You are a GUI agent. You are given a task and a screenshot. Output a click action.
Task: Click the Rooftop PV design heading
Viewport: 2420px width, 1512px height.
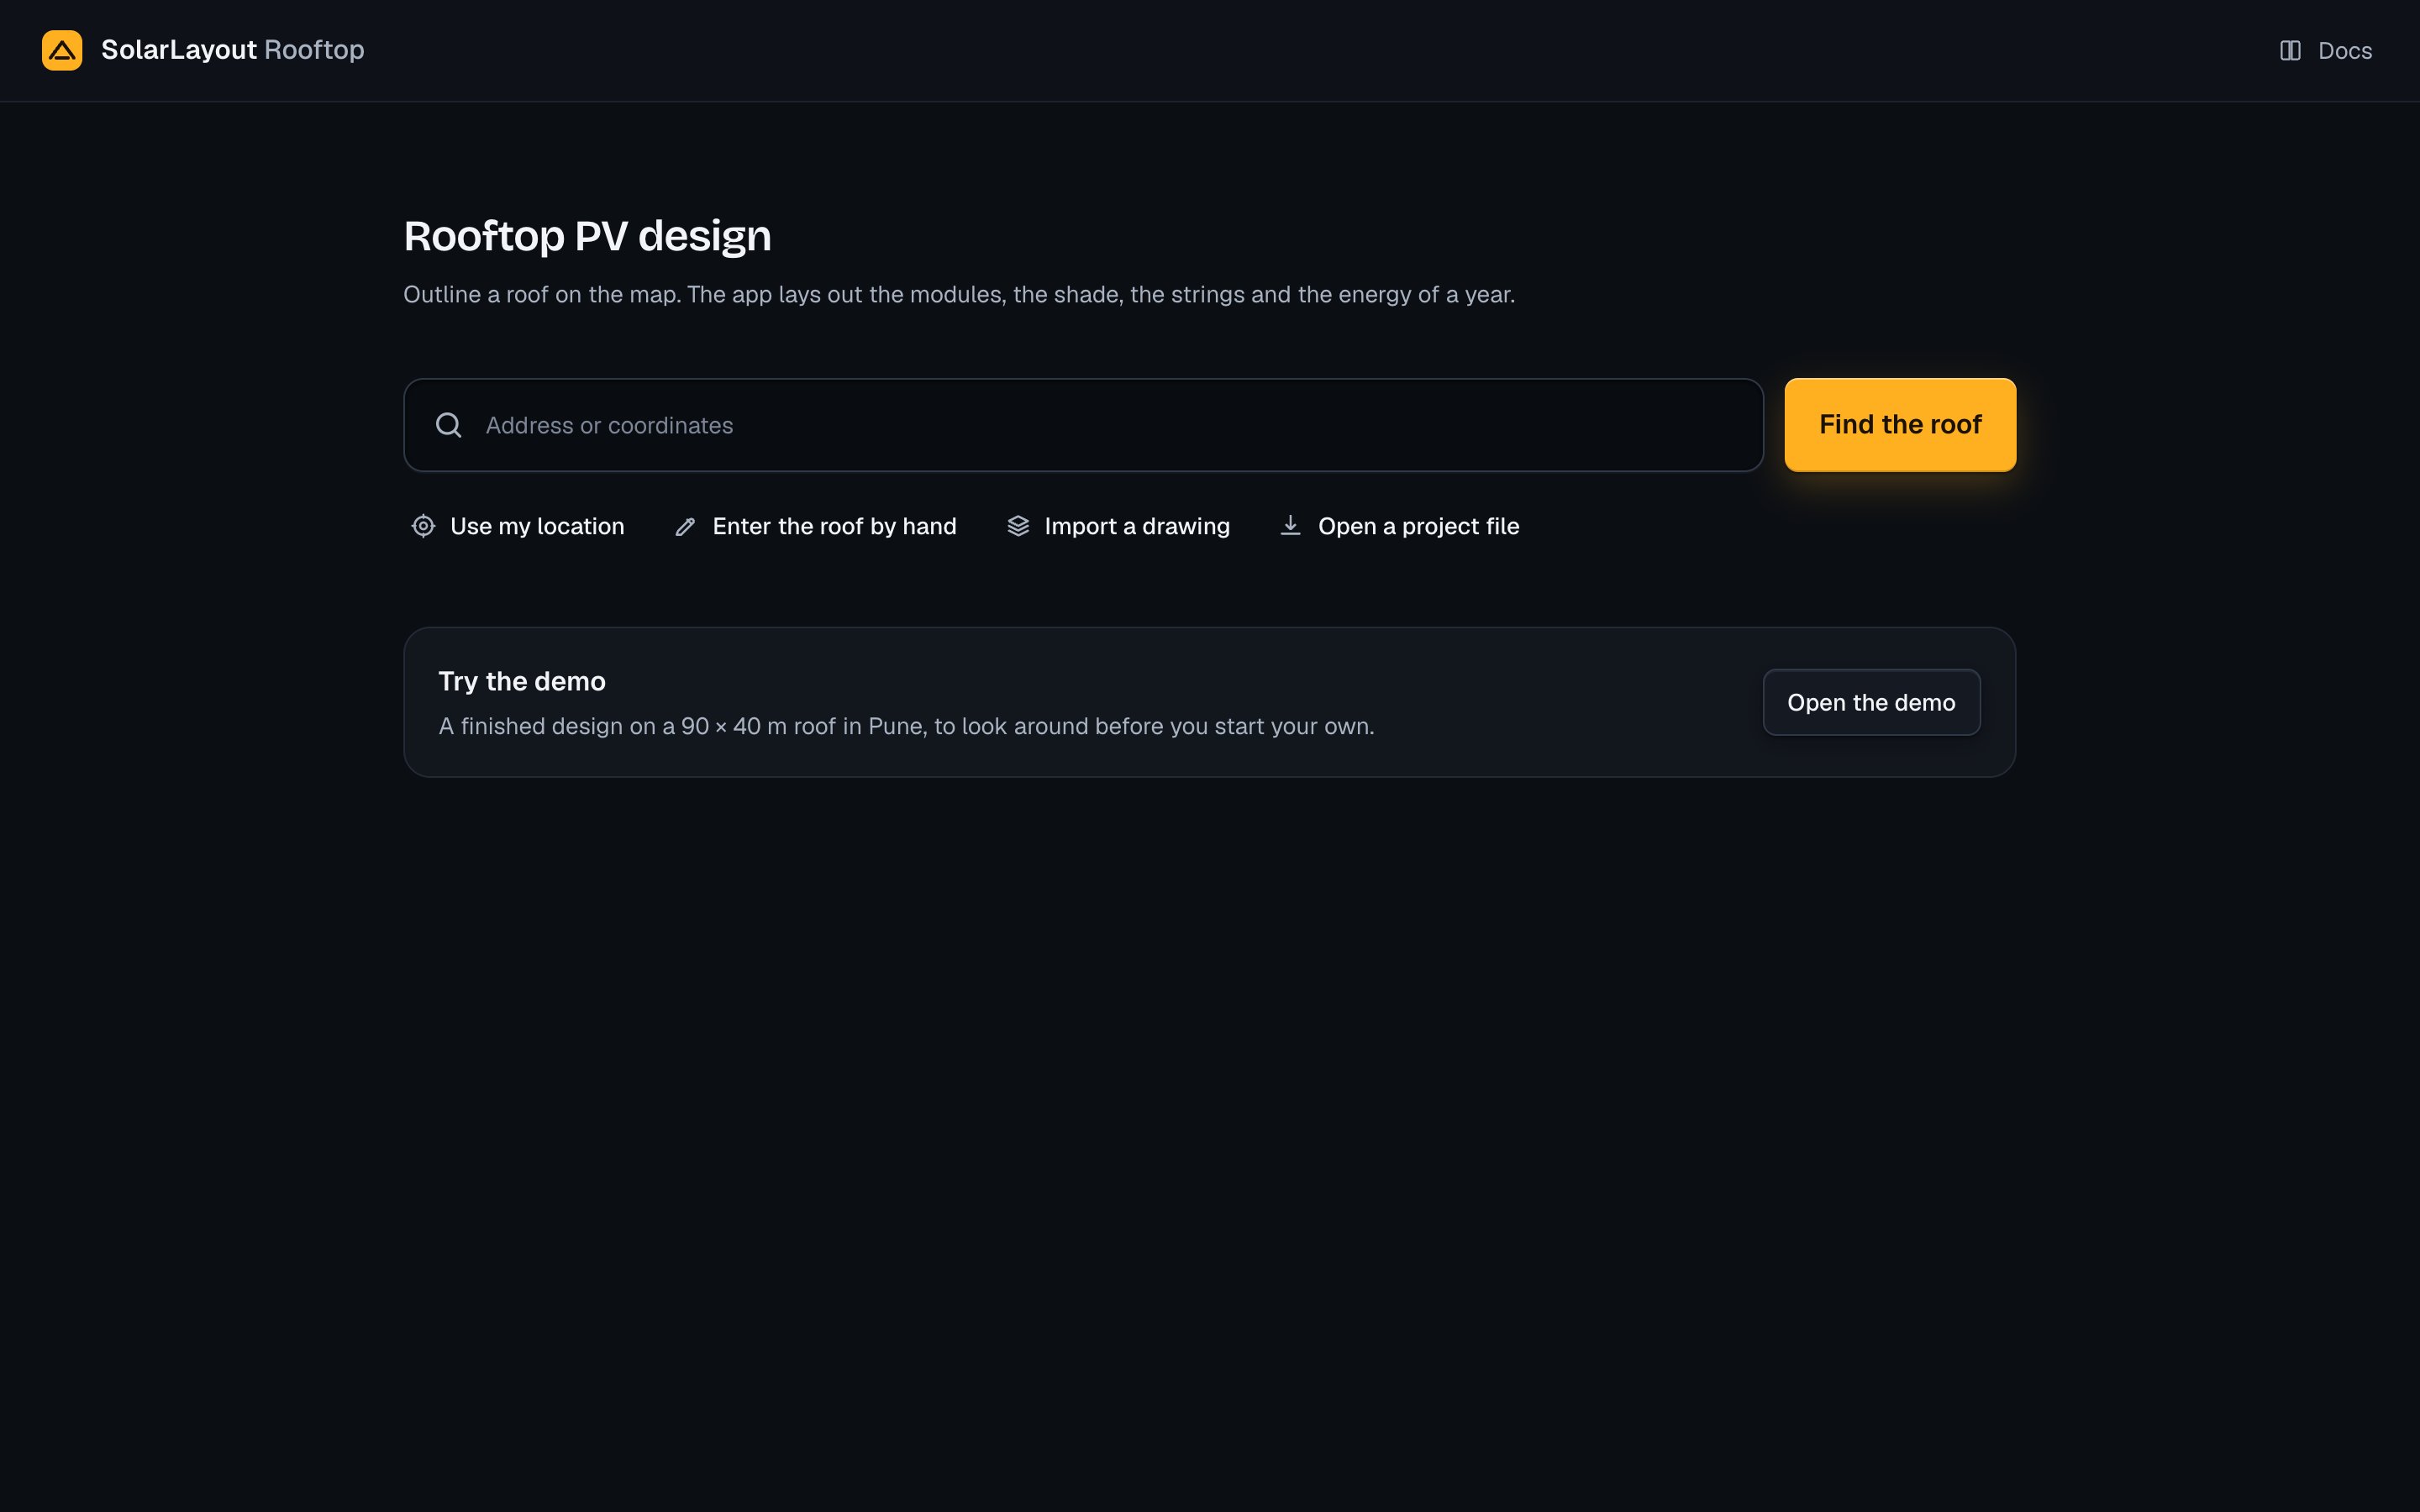tap(588, 236)
